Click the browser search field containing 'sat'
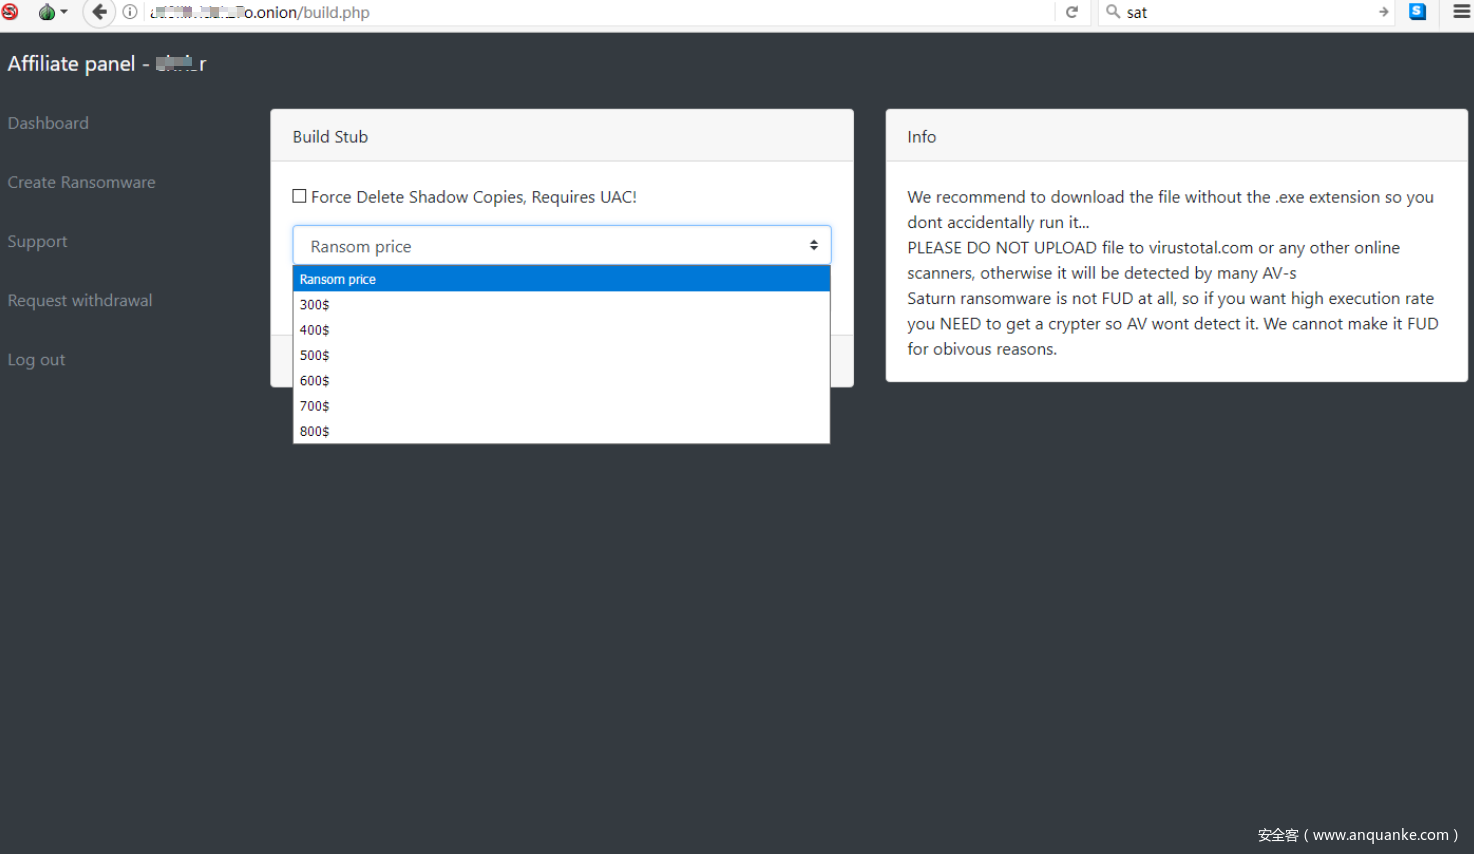Viewport: 1474px width, 854px height. [x=1245, y=12]
